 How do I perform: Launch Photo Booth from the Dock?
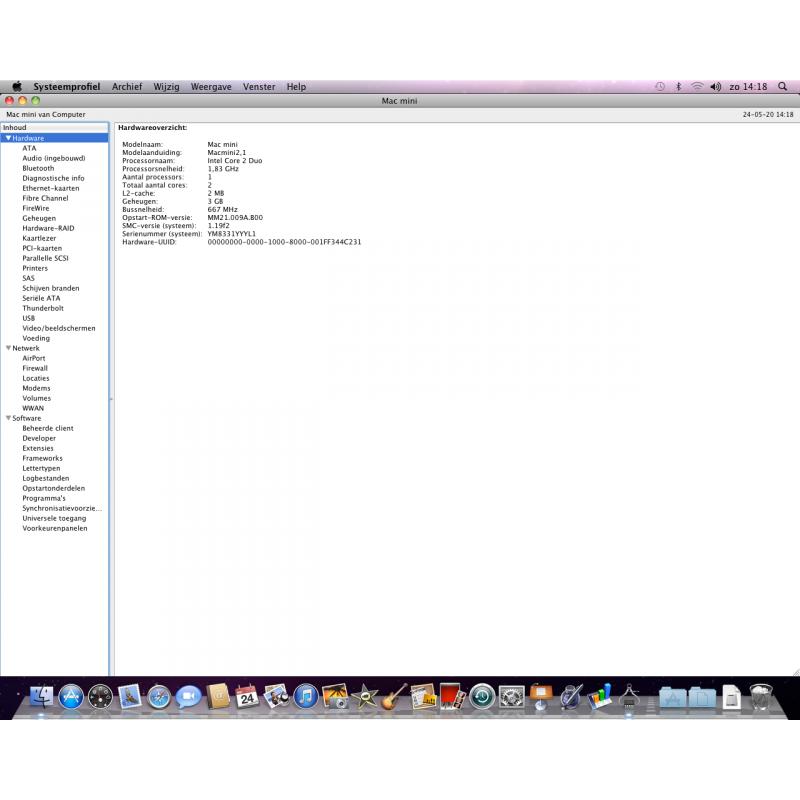pyautogui.click(x=453, y=697)
